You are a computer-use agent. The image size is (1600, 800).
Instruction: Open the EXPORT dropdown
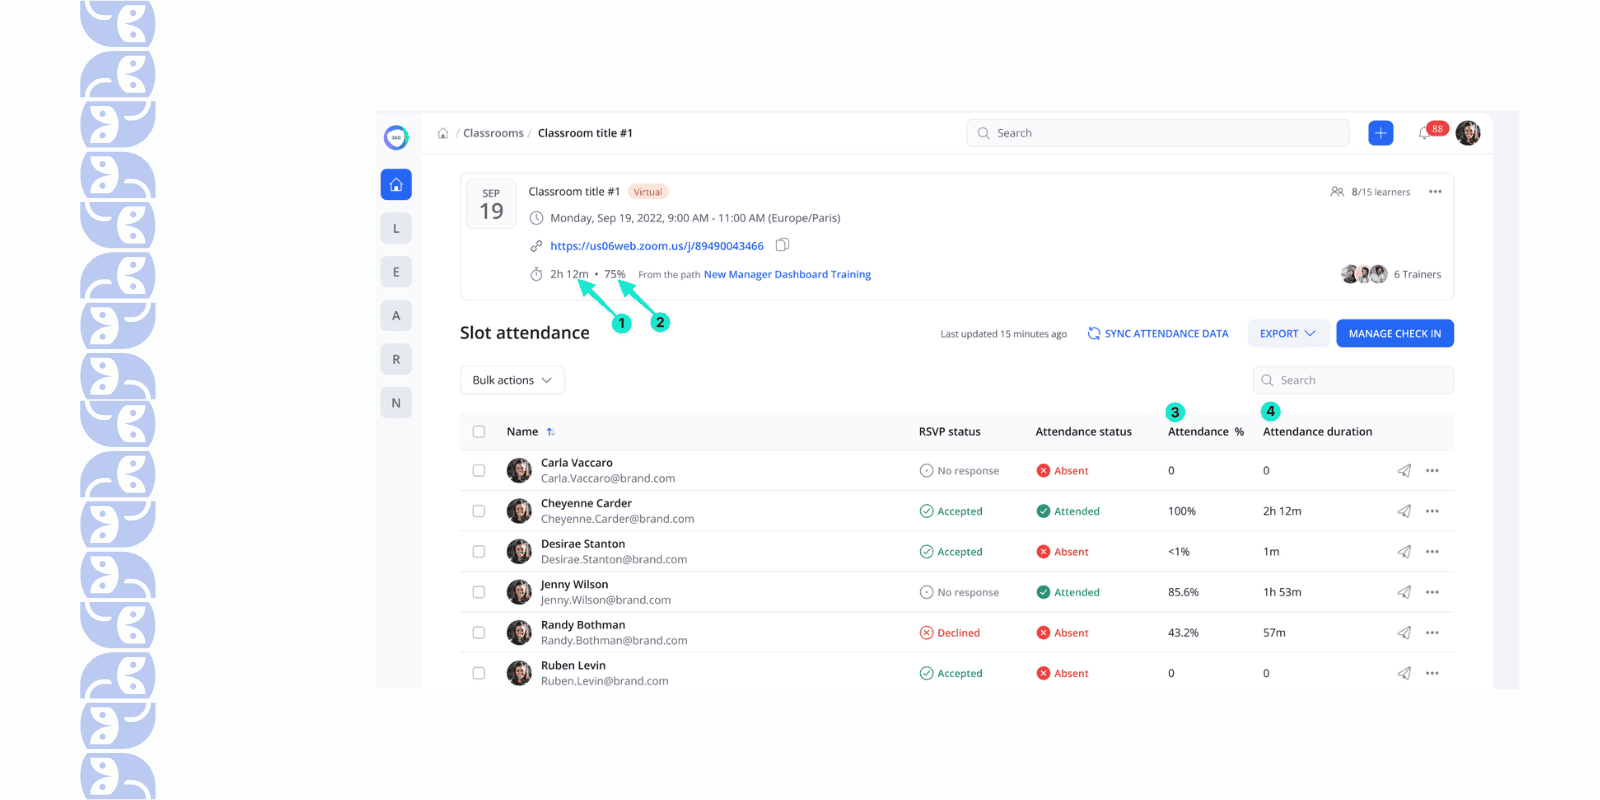(1288, 334)
